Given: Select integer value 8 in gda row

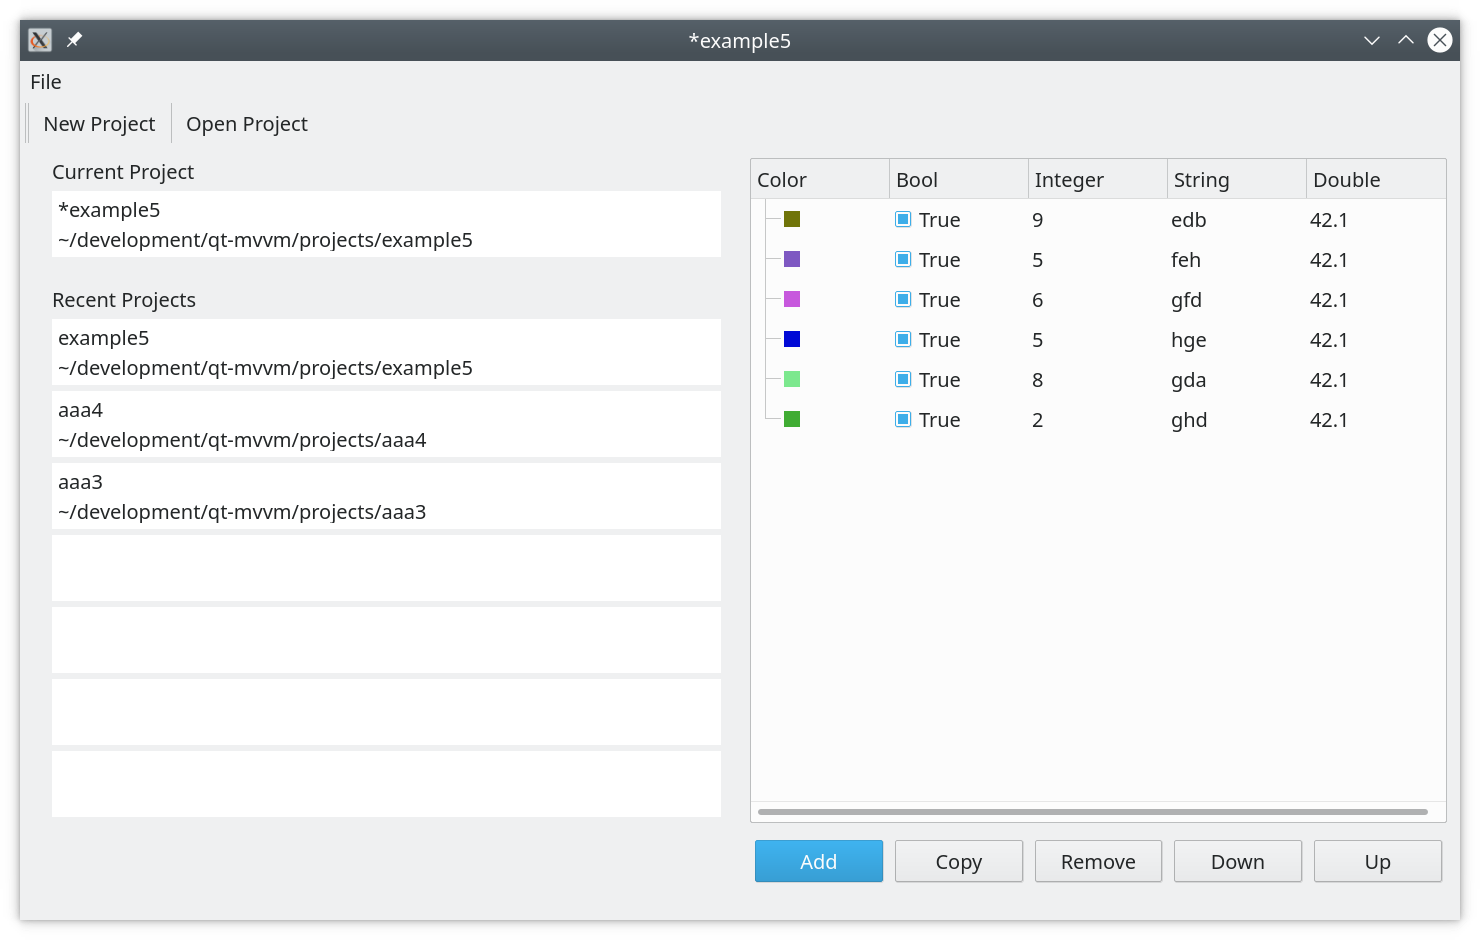Looking at the screenshot, I should [x=1038, y=380].
